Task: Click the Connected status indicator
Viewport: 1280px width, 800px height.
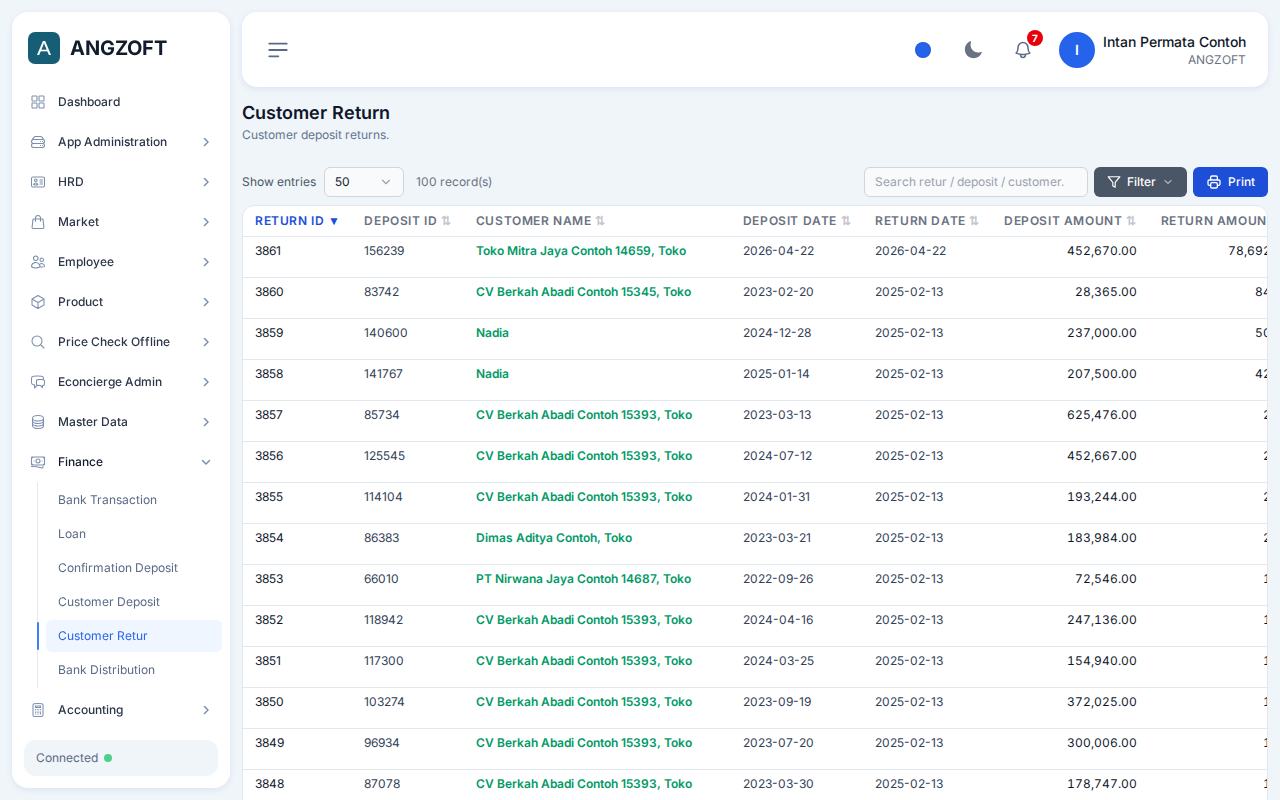Action: pyautogui.click(x=121, y=758)
